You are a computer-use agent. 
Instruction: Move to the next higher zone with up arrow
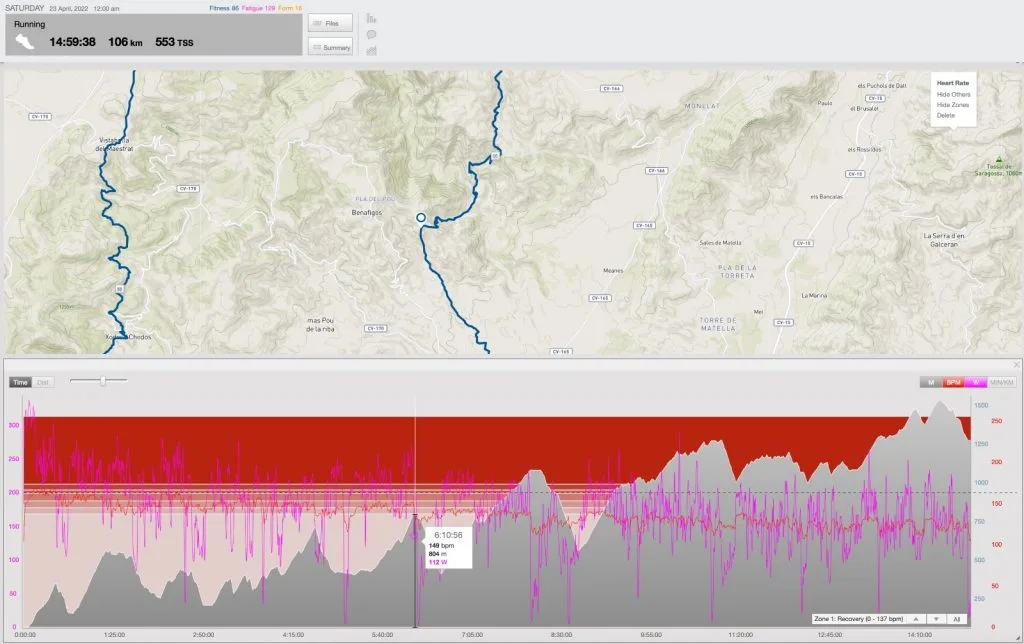click(916, 619)
